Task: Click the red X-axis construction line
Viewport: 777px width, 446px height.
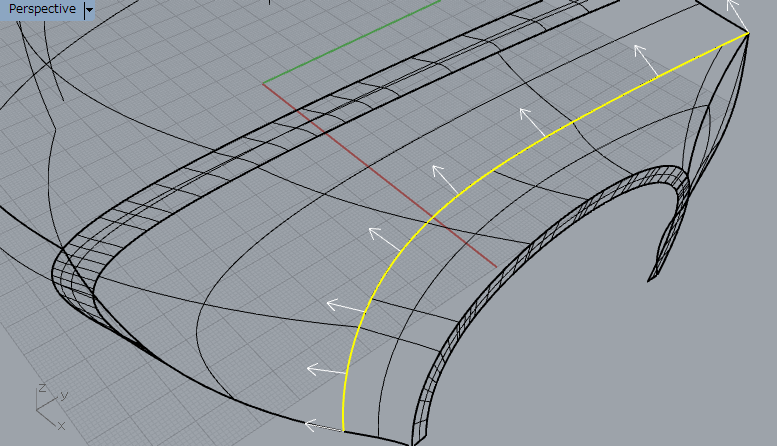Action: coord(380,175)
